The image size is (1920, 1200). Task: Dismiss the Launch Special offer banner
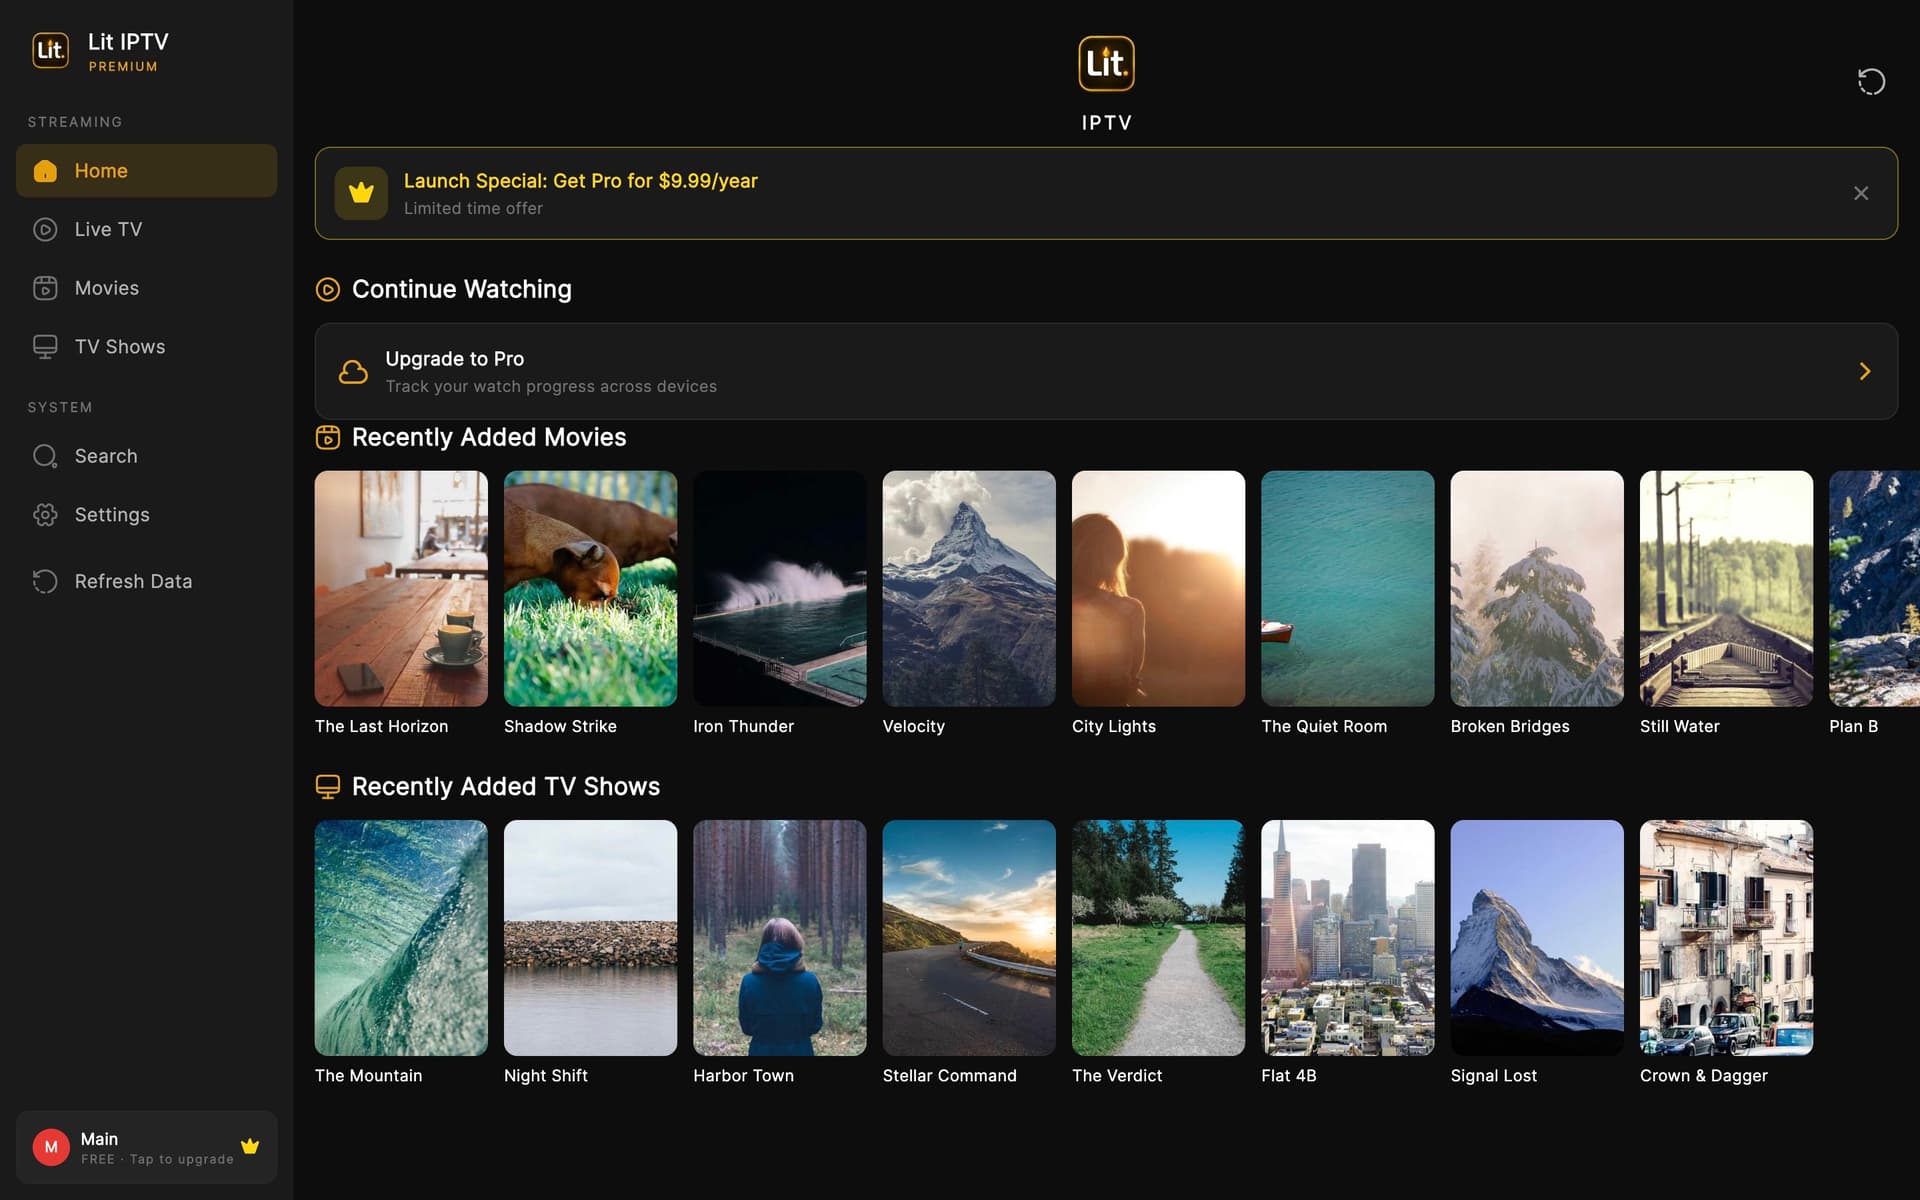click(x=1862, y=193)
